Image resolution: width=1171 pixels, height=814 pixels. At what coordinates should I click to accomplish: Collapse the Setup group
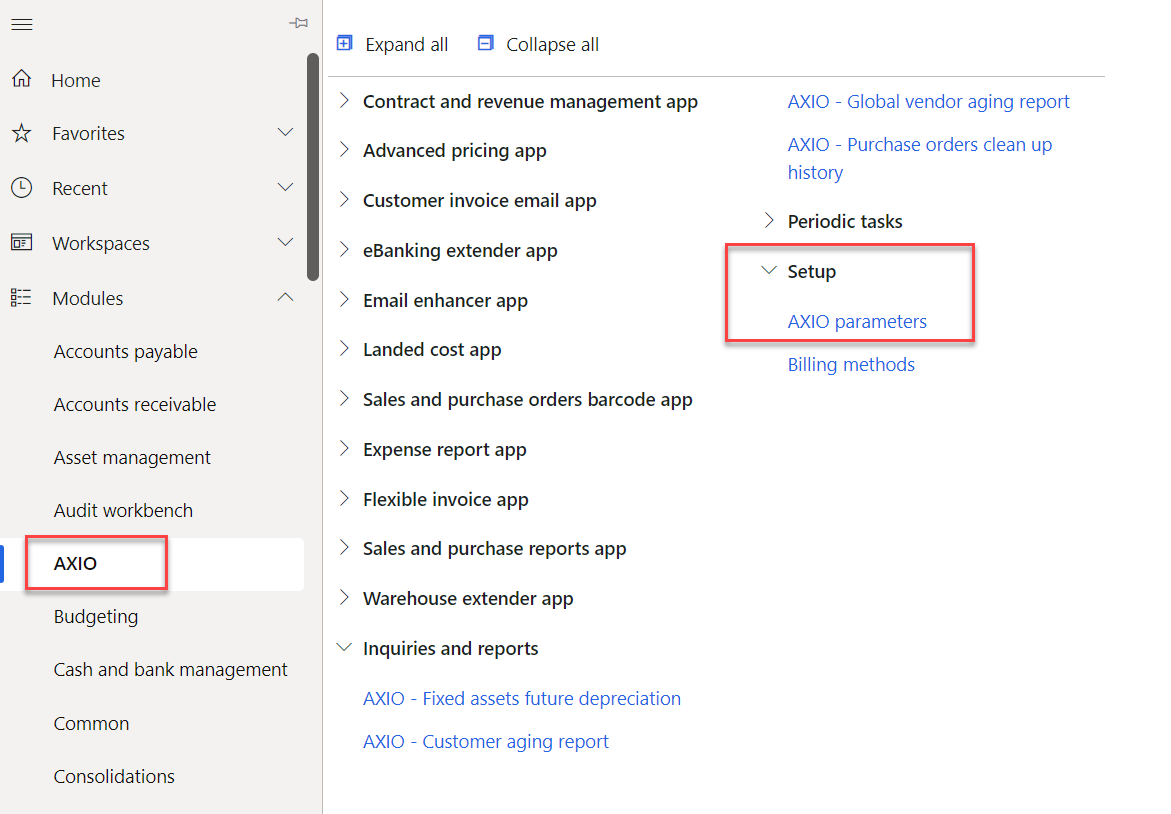(769, 271)
